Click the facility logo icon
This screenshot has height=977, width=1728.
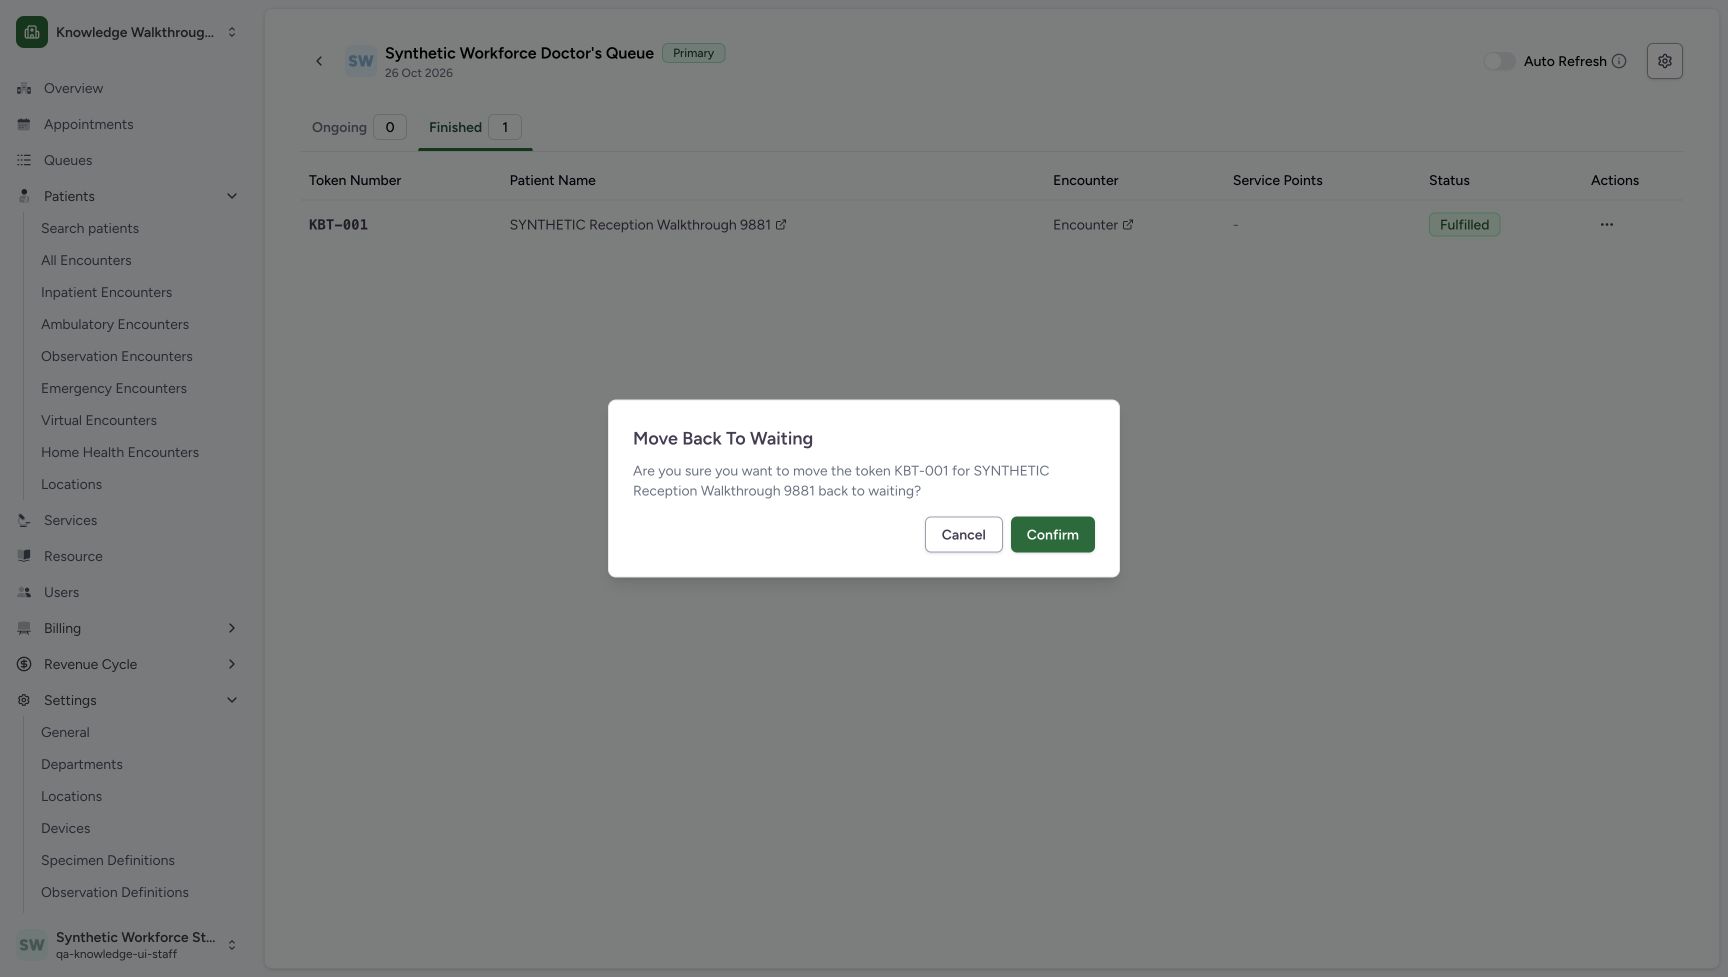pyautogui.click(x=32, y=32)
